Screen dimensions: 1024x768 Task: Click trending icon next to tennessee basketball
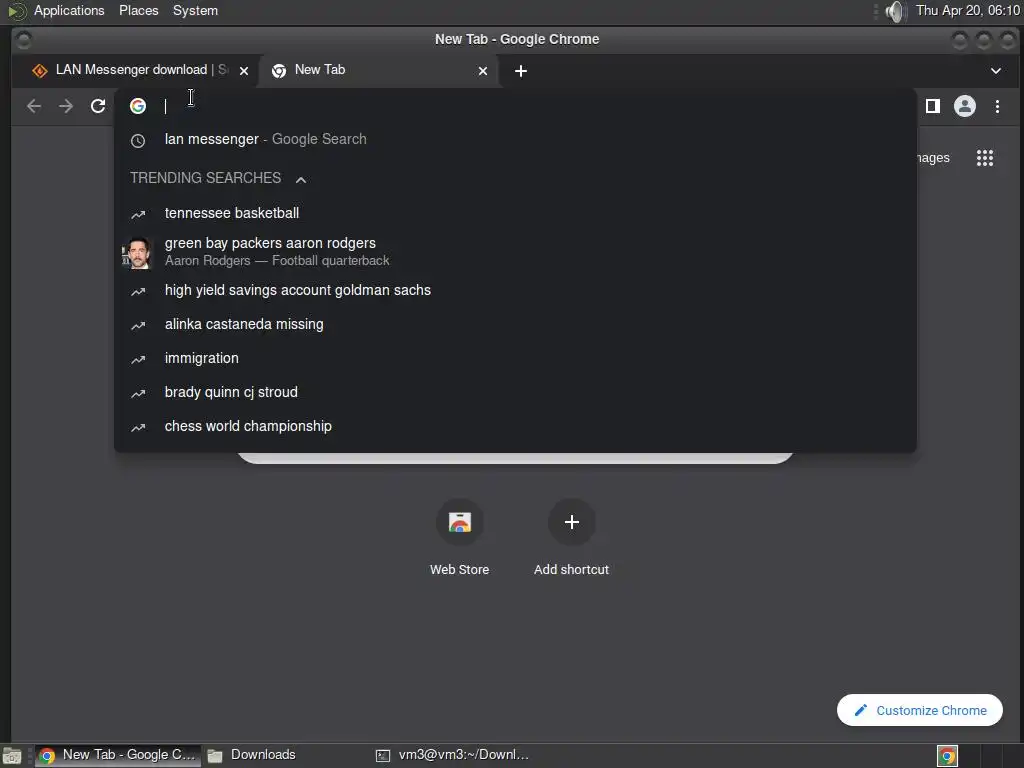[138, 214]
